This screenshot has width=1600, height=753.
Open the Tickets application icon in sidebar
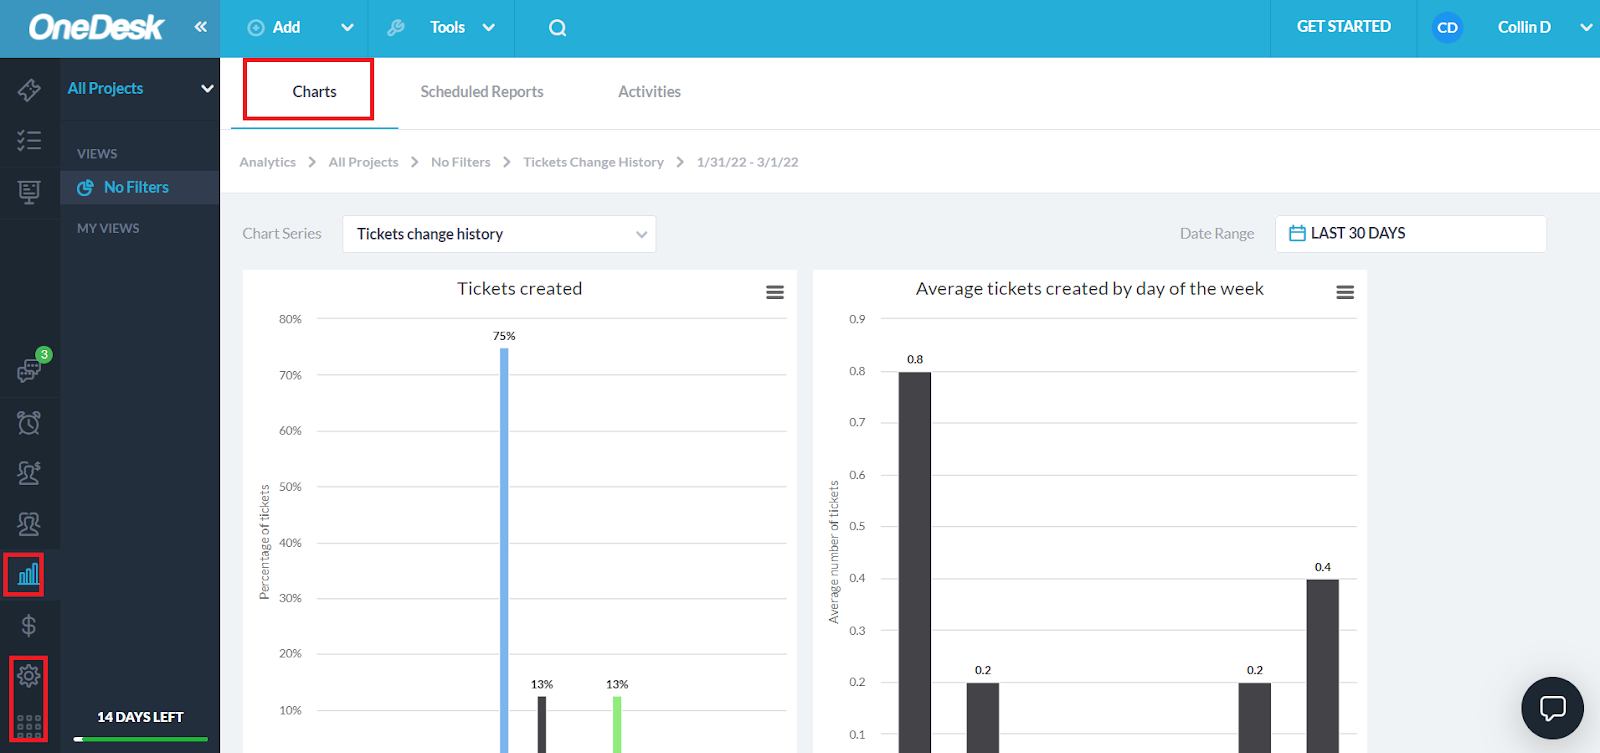click(29, 90)
